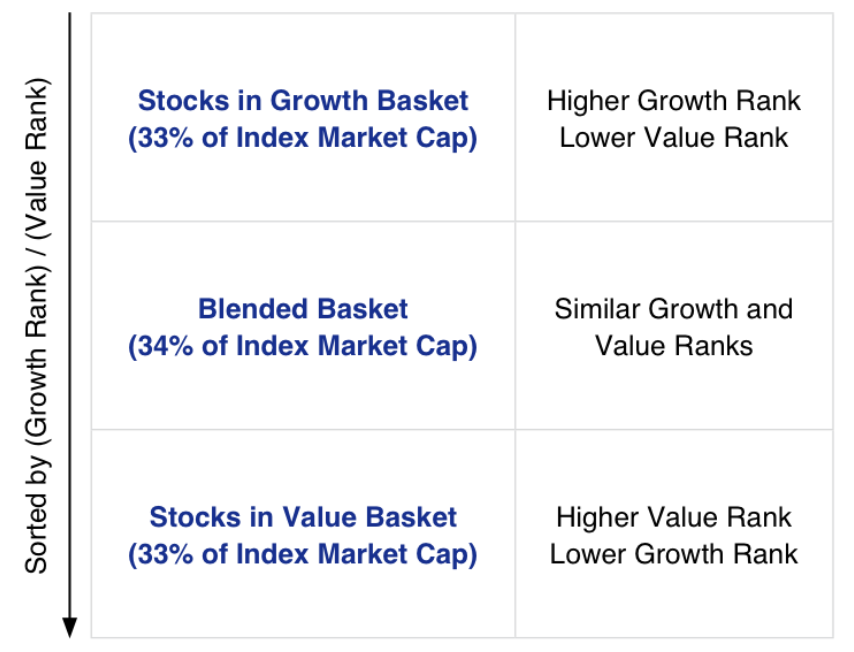The height and width of the screenshot is (652, 854).
Task: Click the top end of the vertical sort arrow
Action: click(70, 17)
